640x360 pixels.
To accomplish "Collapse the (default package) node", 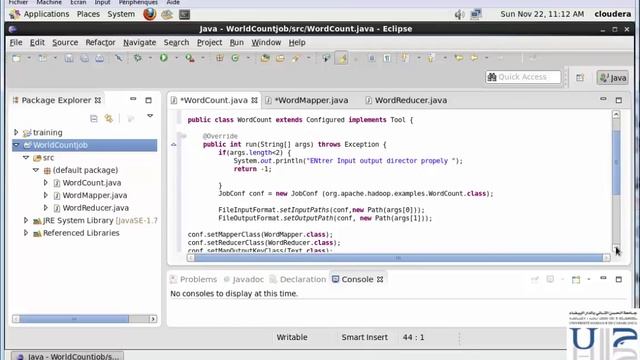I will point(36,170).
